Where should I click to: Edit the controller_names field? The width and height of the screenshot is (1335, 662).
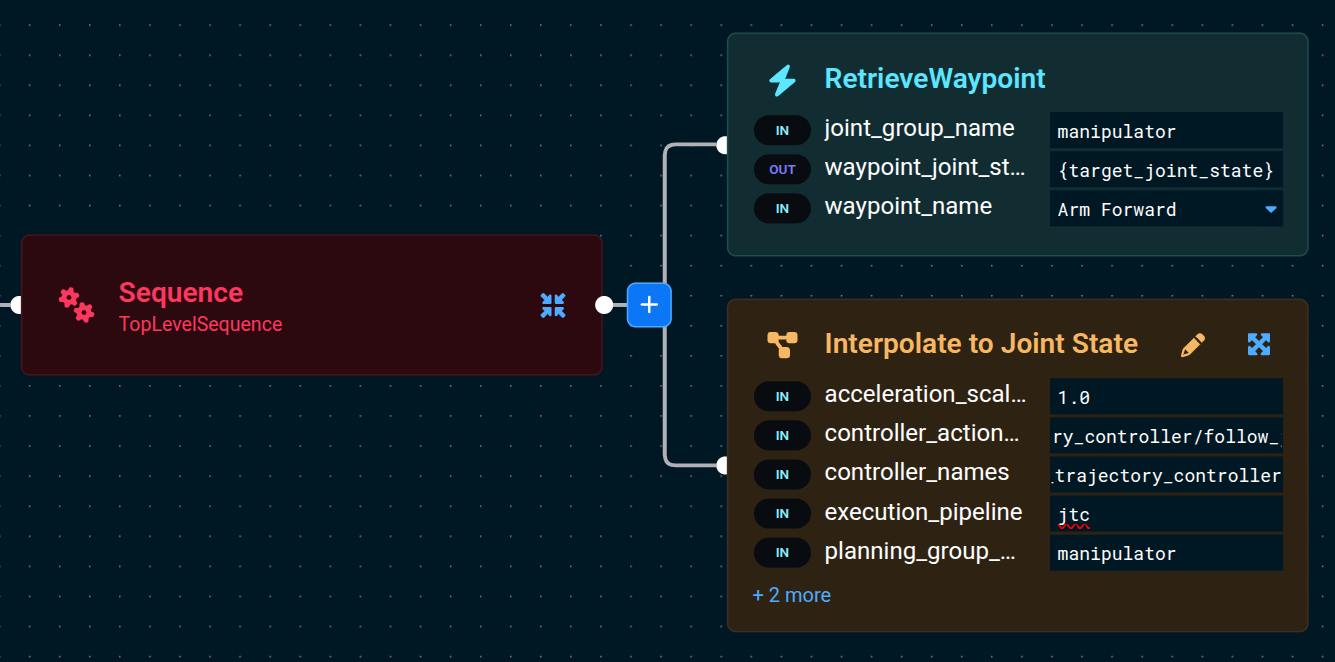[x=1165, y=475]
